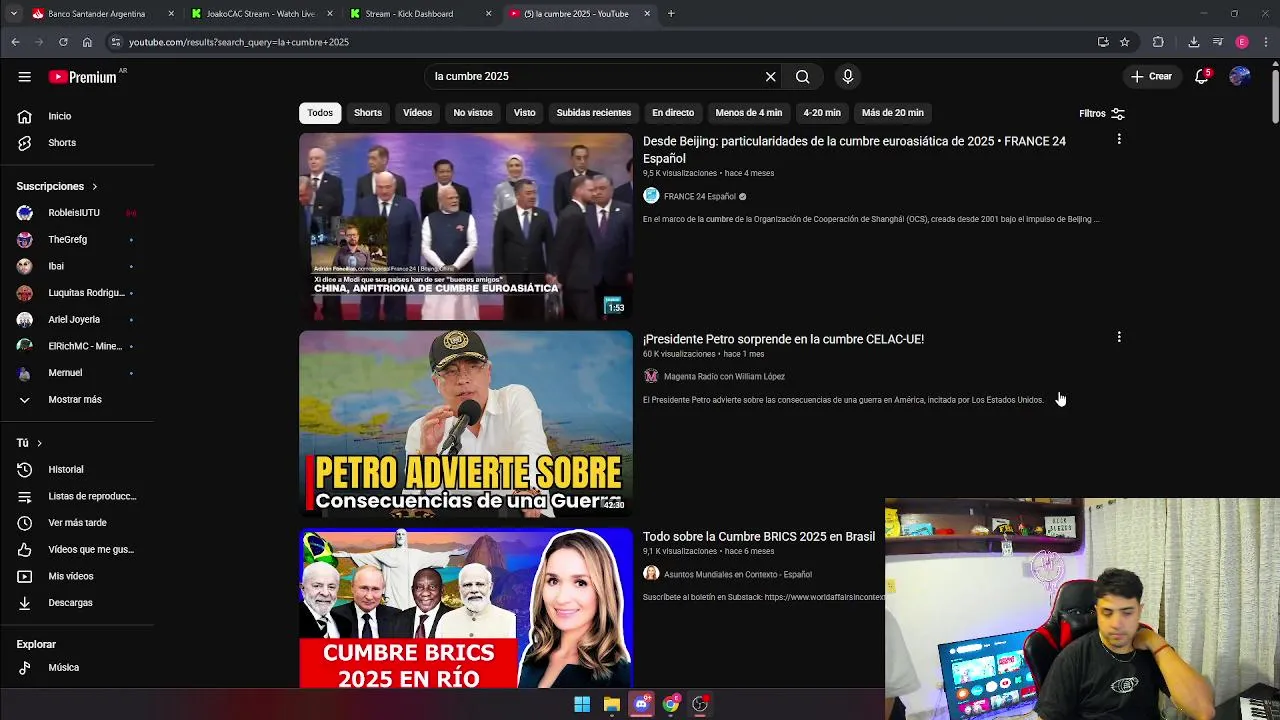This screenshot has width=1280, height=720.
Task: Open Discord from taskbar
Action: point(642,705)
